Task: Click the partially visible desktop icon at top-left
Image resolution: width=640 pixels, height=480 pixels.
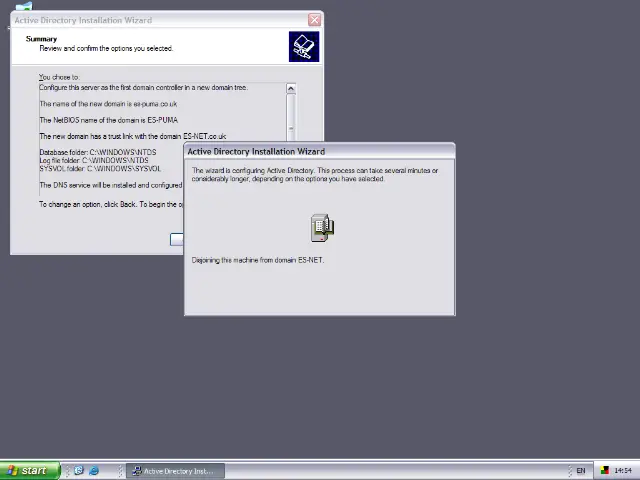Action: (x=22, y=7)
